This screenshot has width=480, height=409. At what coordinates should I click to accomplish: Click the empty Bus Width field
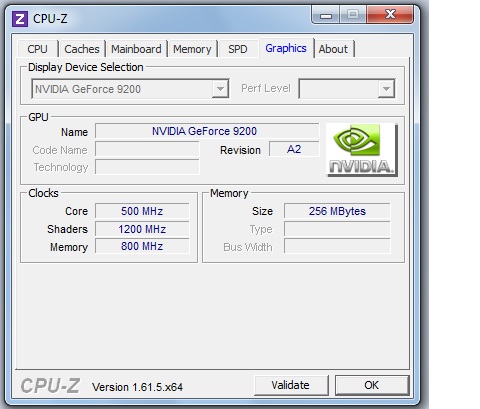(x=337, y=246)
